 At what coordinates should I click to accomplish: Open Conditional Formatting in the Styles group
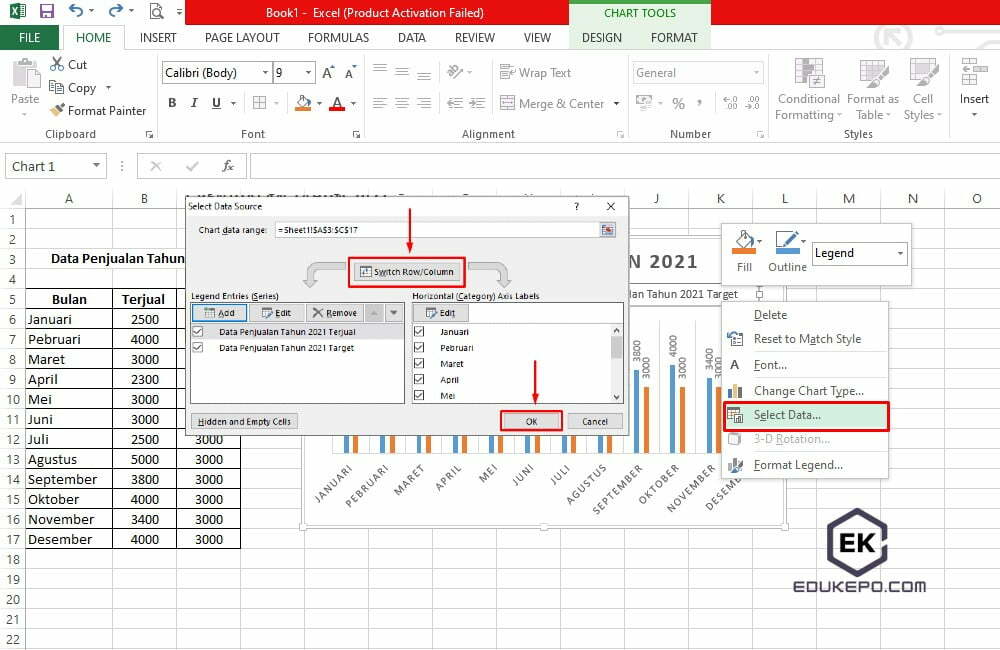807,90
